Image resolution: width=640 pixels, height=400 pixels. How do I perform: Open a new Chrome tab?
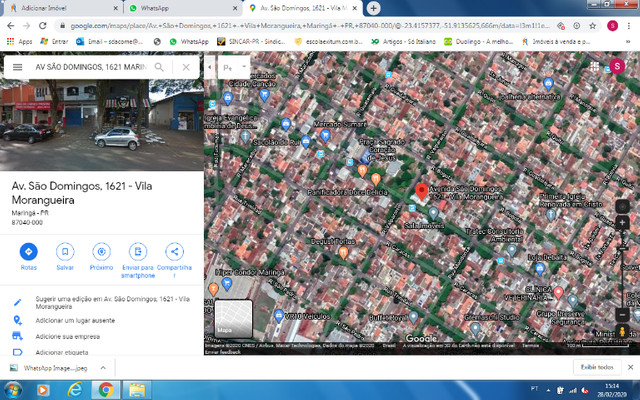[373, 8]
